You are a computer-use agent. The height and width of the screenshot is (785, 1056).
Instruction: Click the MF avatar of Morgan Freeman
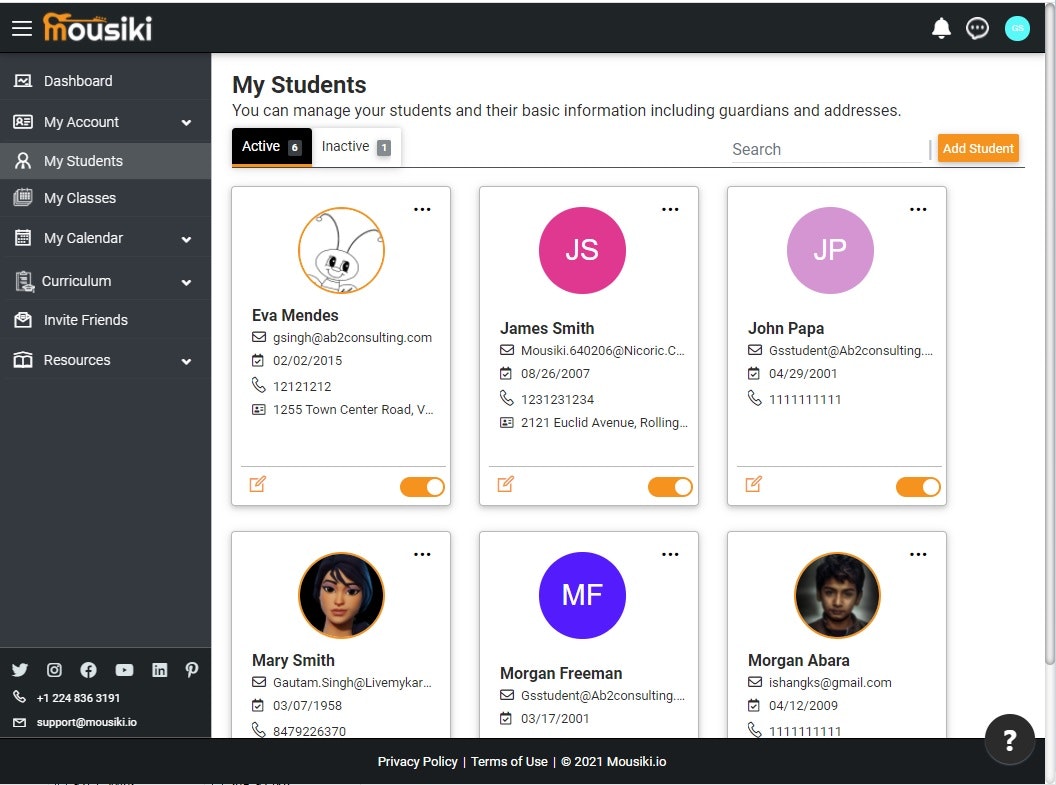(583, 595)
